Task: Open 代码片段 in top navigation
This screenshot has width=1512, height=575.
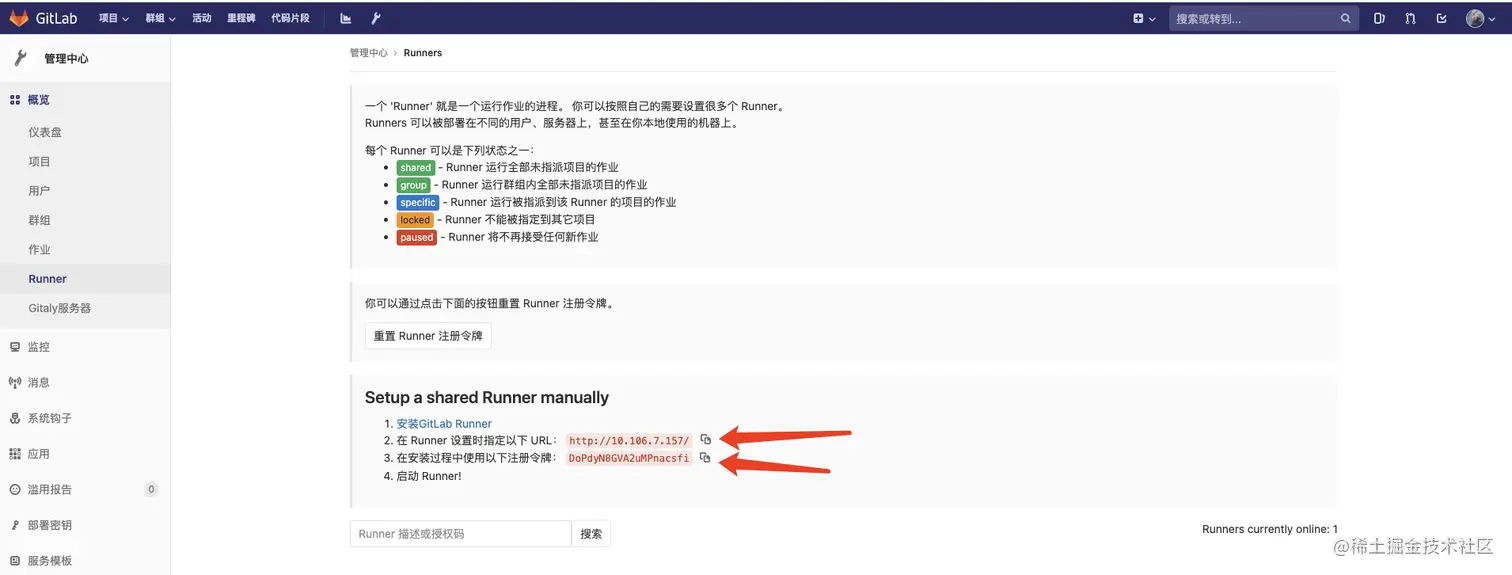Action: pyautogui.click(x=290, y=18)
